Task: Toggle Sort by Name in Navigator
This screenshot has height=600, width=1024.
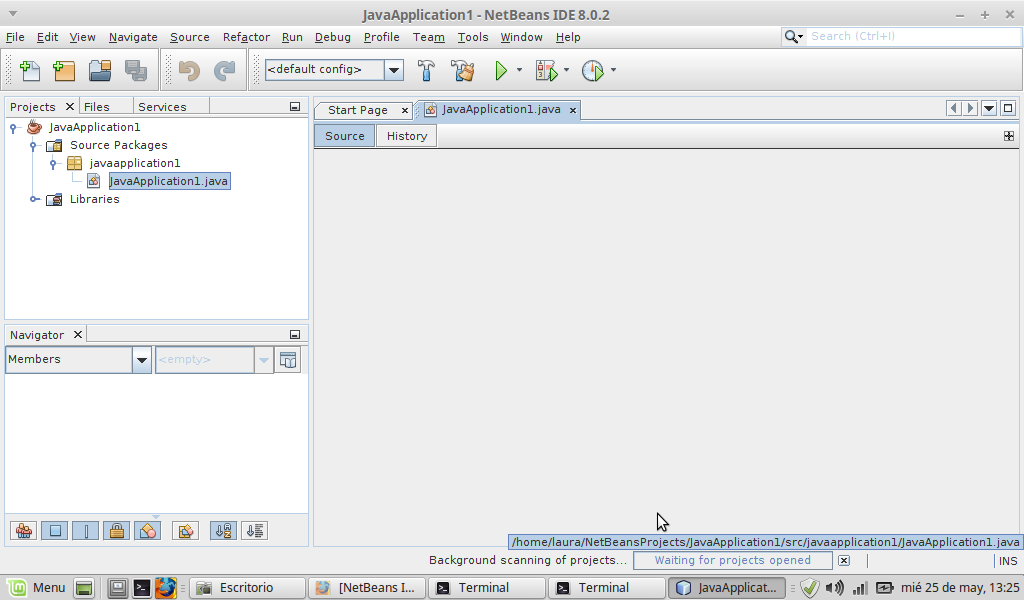Action: coord(223,531)
